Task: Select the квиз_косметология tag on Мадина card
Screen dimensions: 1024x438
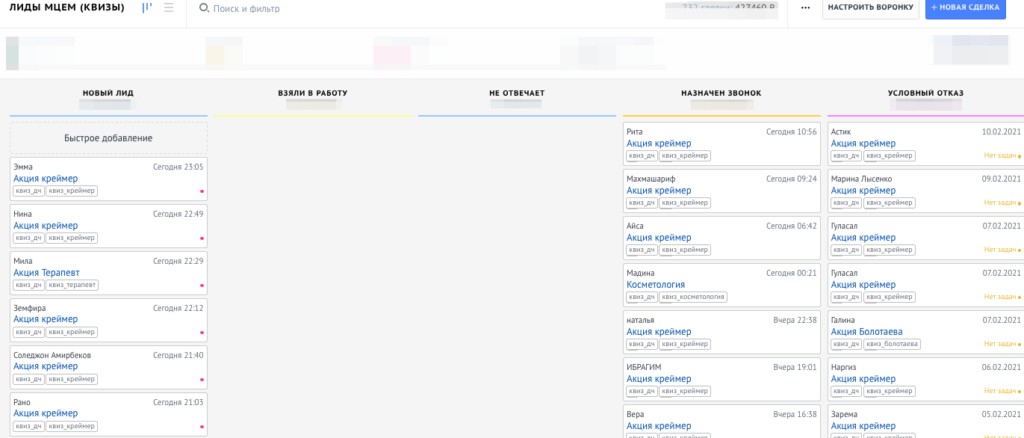Action: 692,297
